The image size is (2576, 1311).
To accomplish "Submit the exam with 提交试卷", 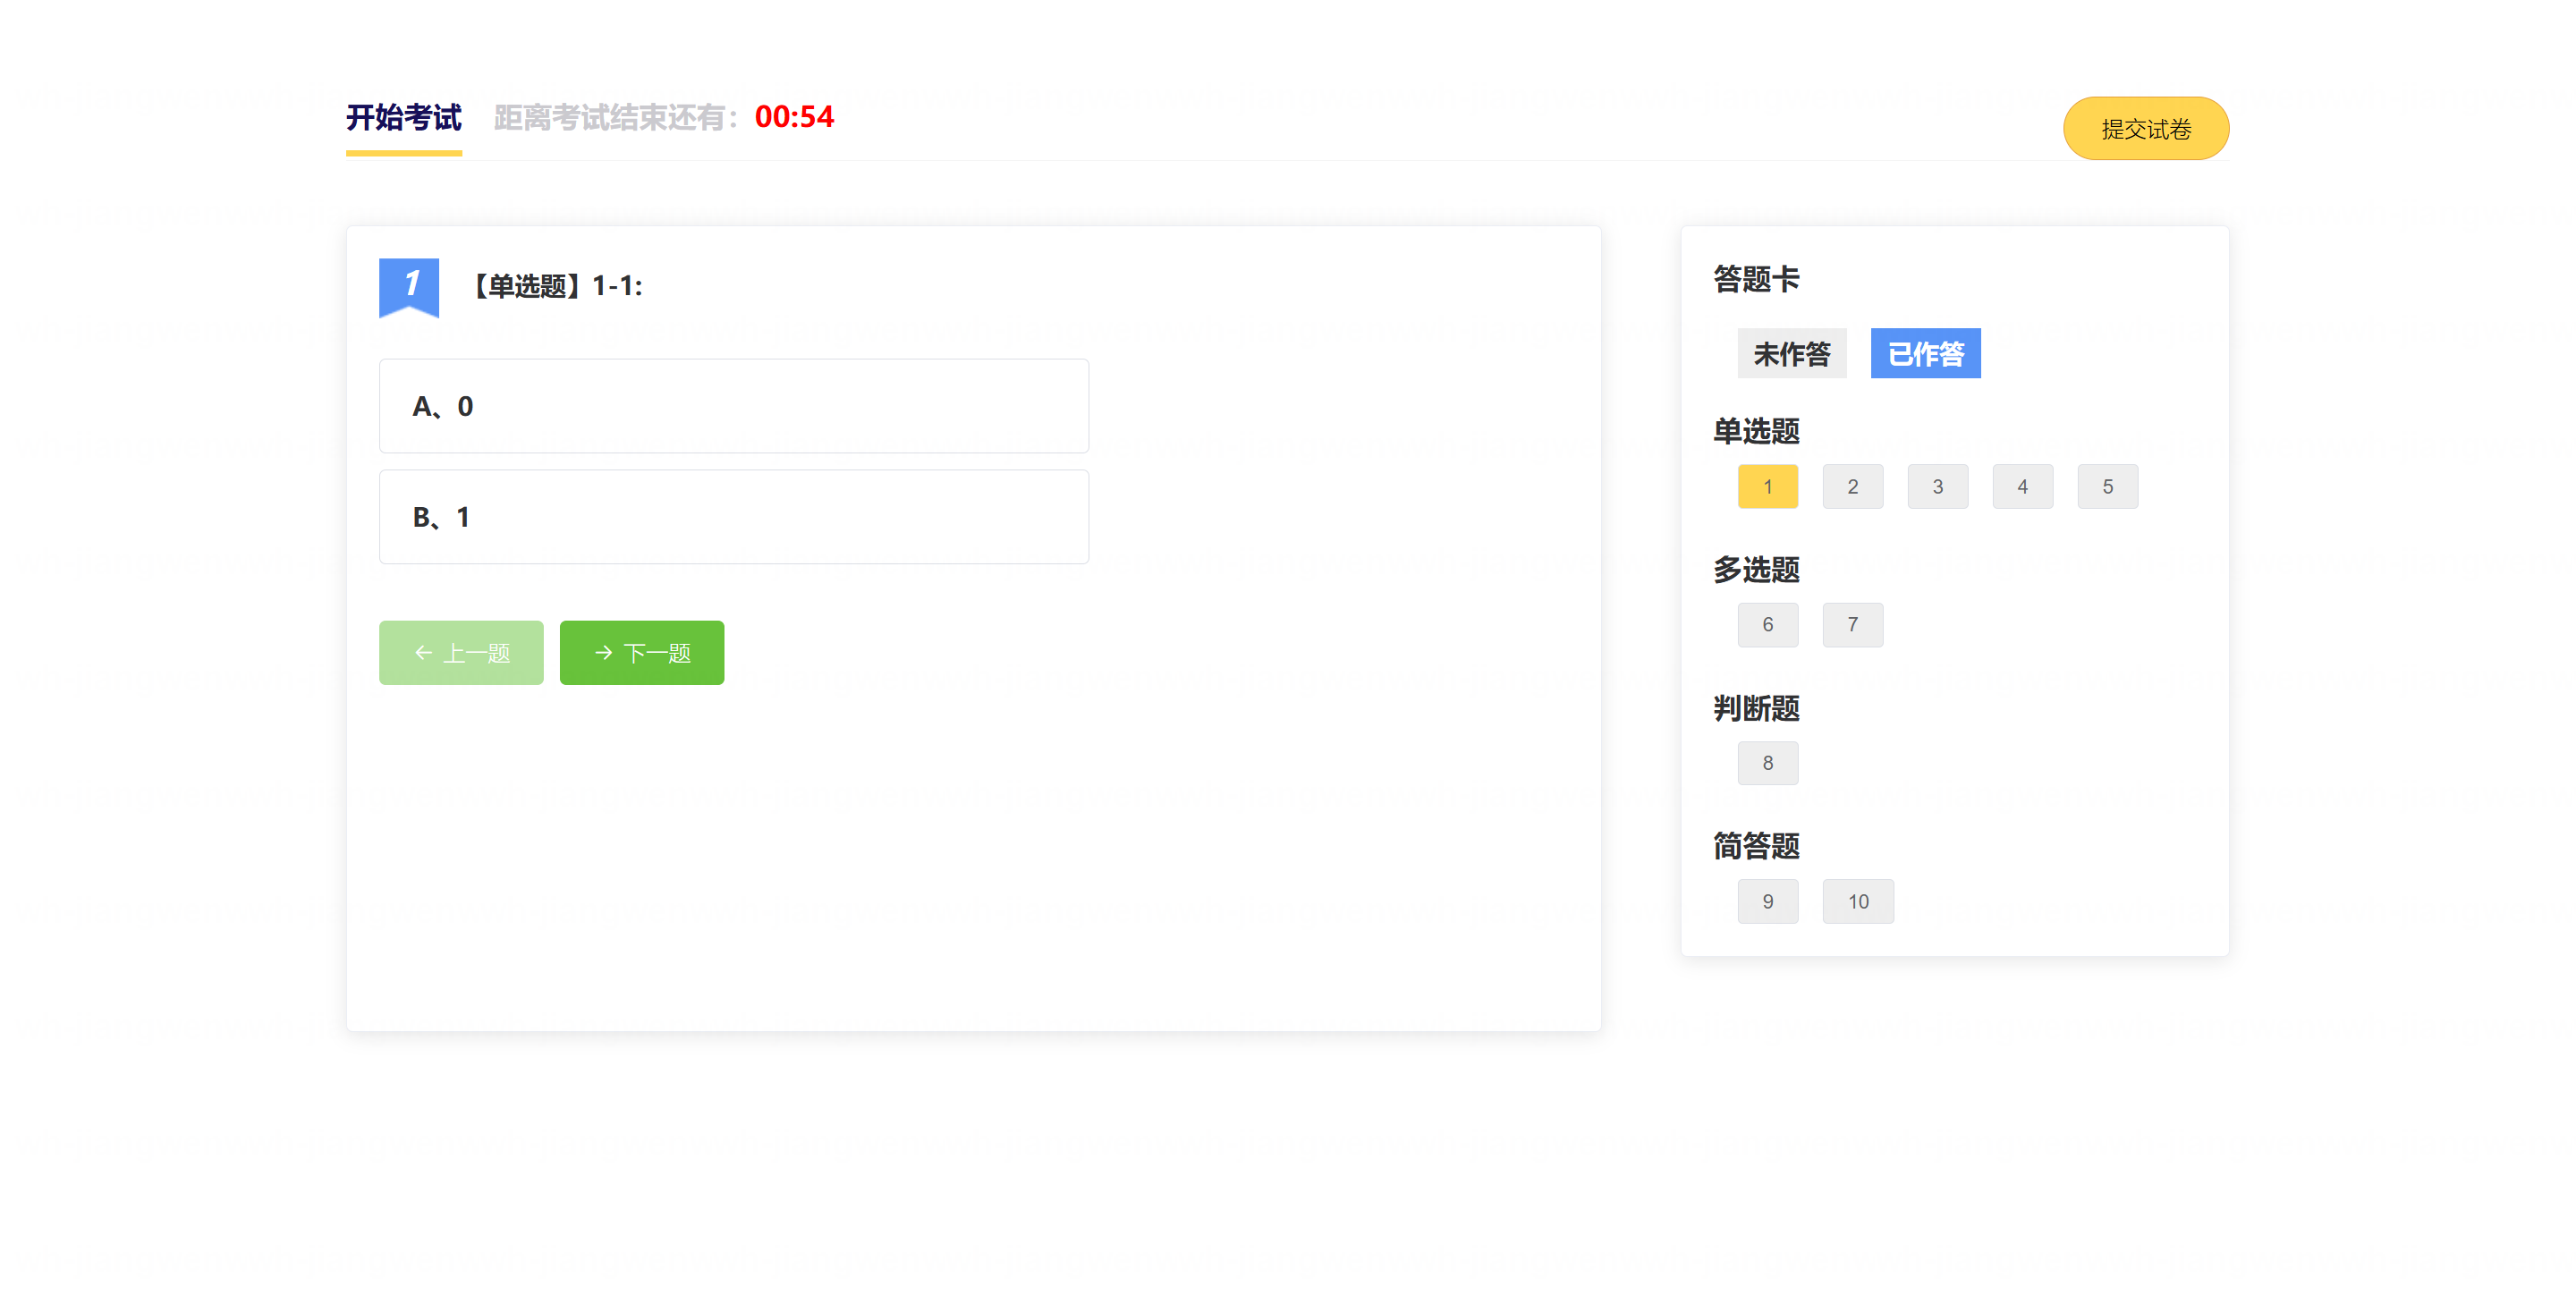I will coord(2145,129).
